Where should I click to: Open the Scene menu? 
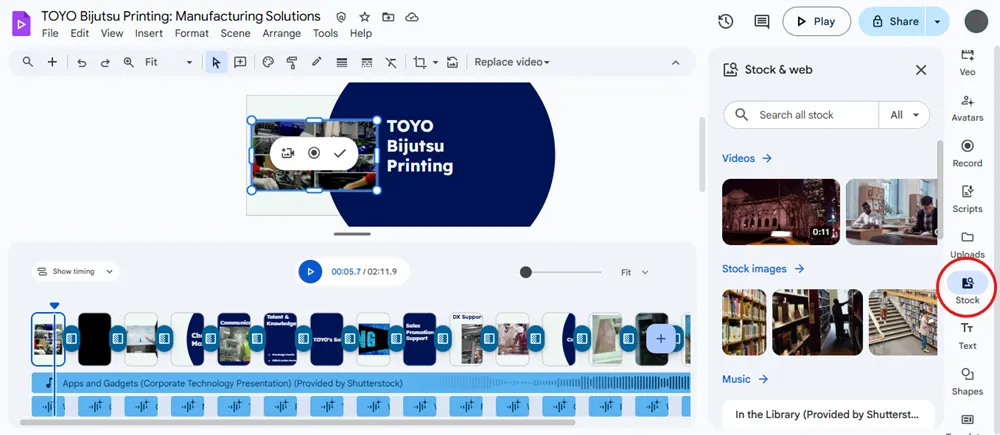(x=235, y=33)
